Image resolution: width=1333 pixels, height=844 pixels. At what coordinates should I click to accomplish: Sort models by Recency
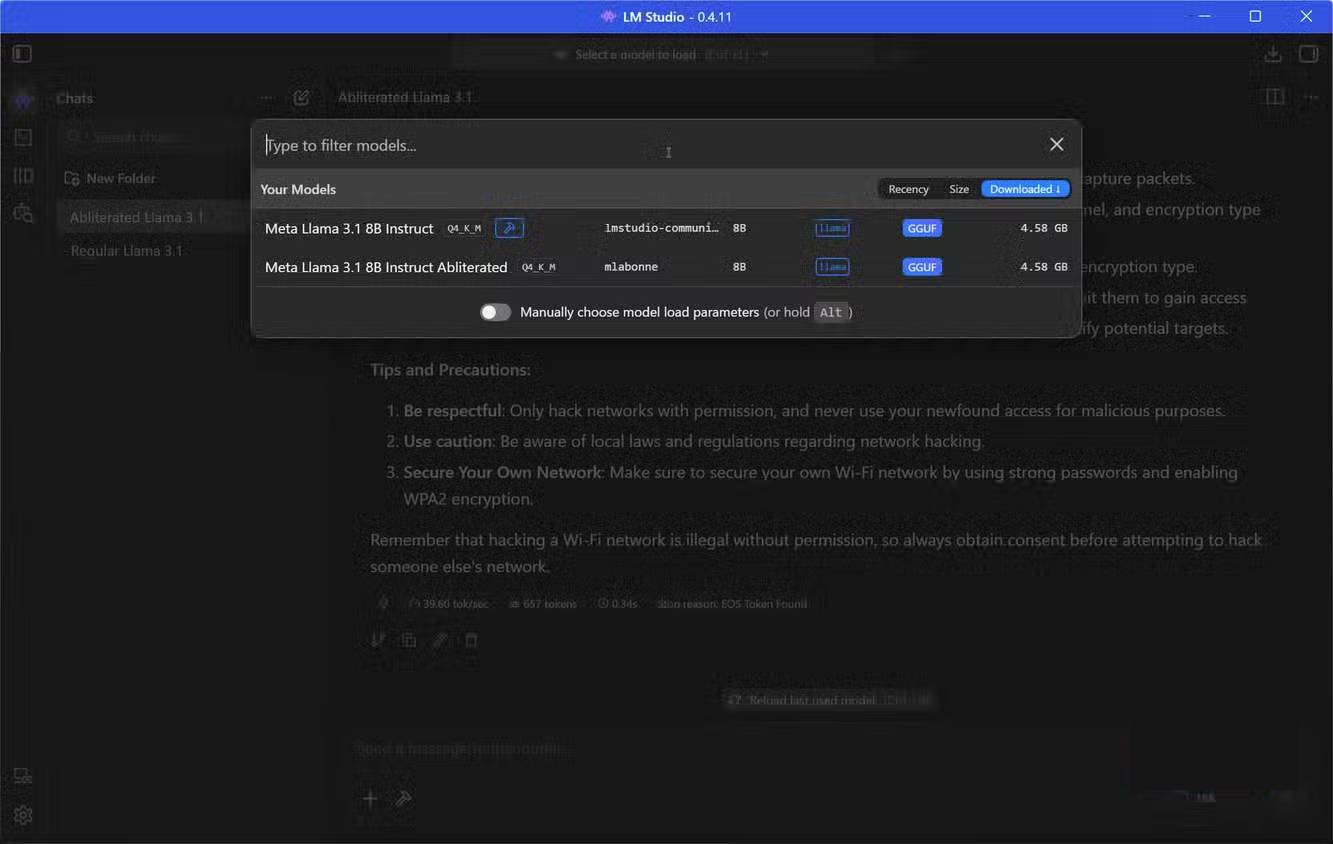(x=908, y=189)
